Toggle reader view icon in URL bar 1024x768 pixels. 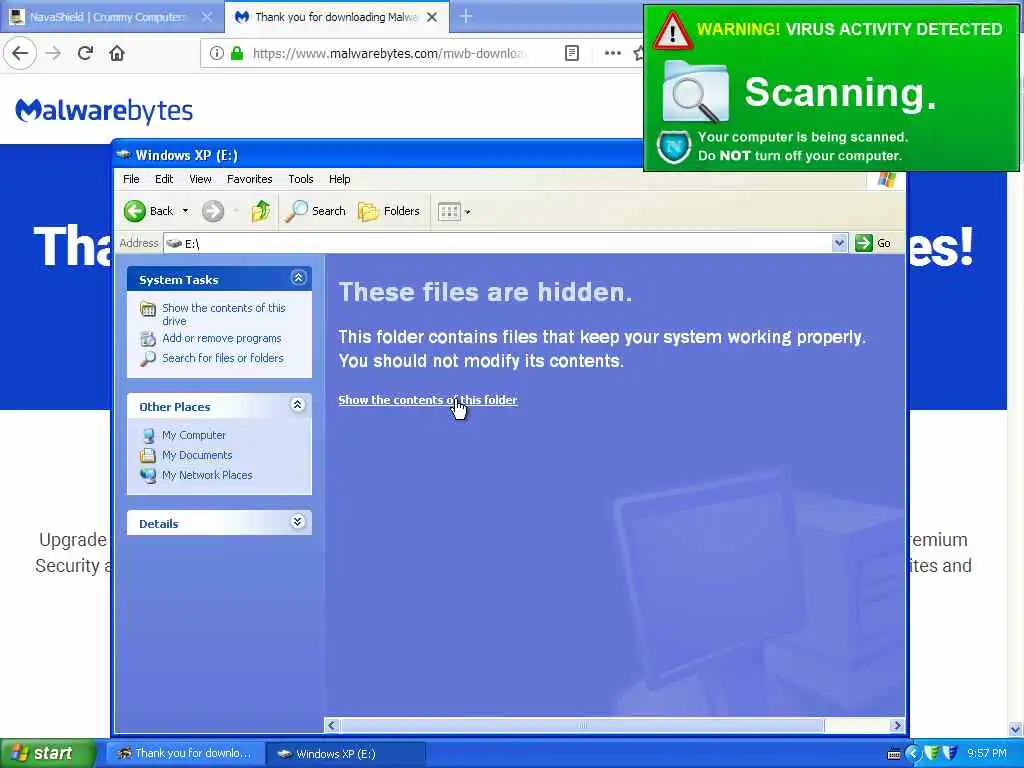pyautogui.click(x=572, y=53)
